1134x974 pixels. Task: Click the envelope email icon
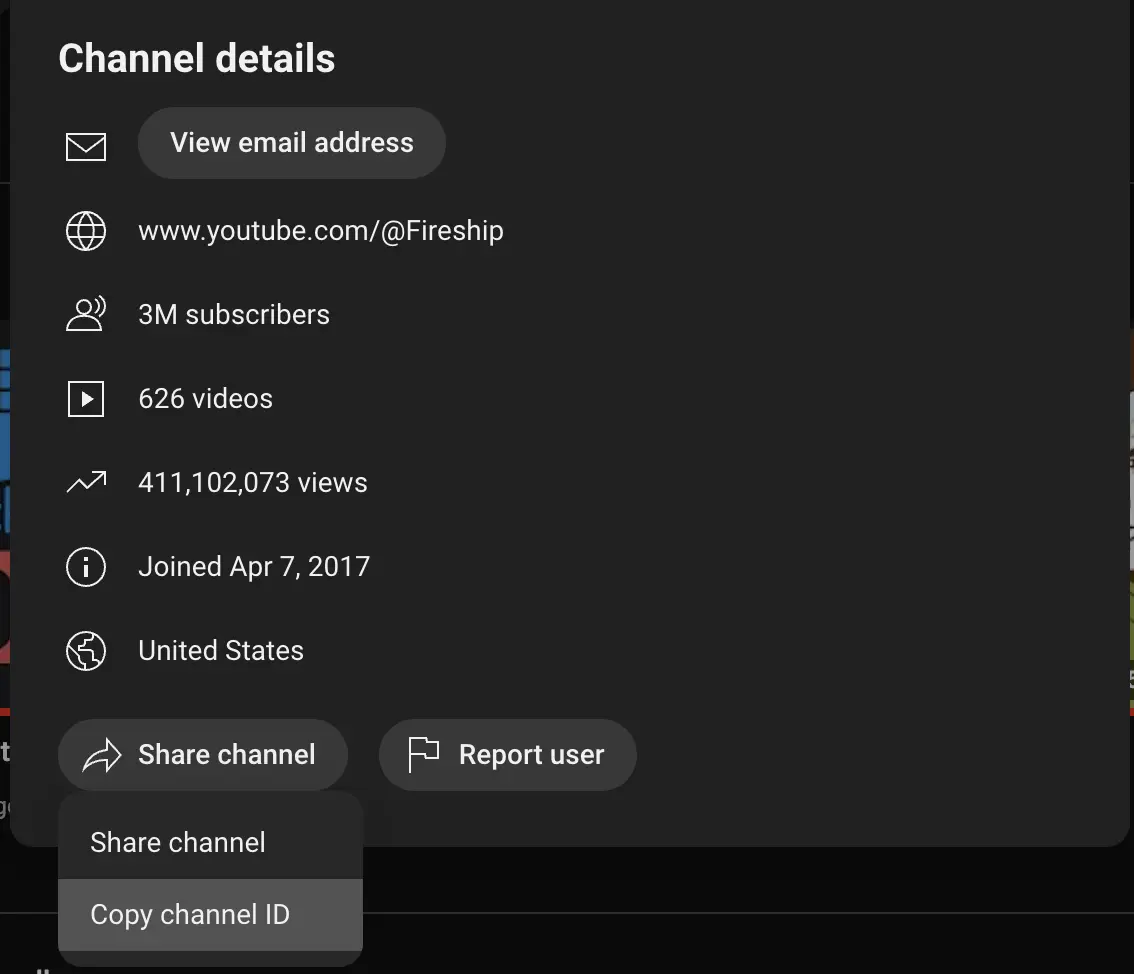pos(86,147)
